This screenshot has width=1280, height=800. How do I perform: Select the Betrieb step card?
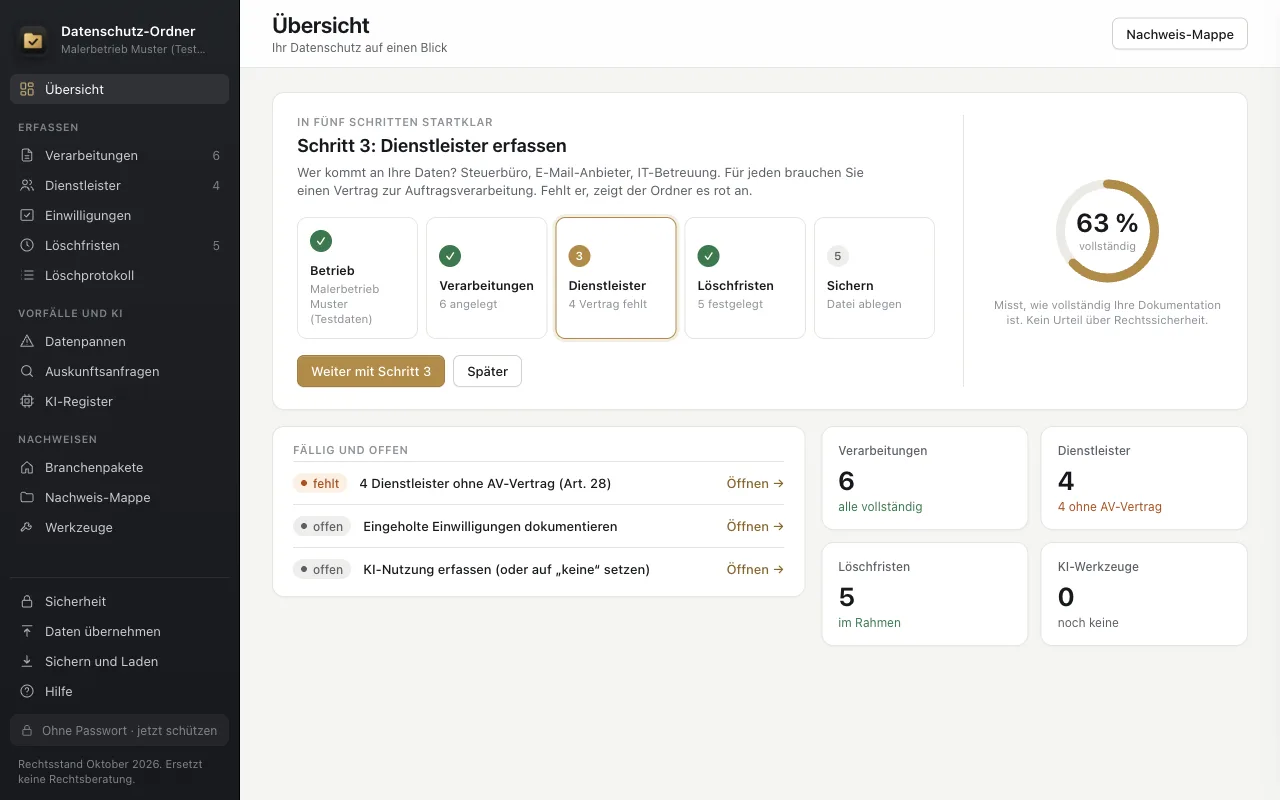click(x=357, y=278)
